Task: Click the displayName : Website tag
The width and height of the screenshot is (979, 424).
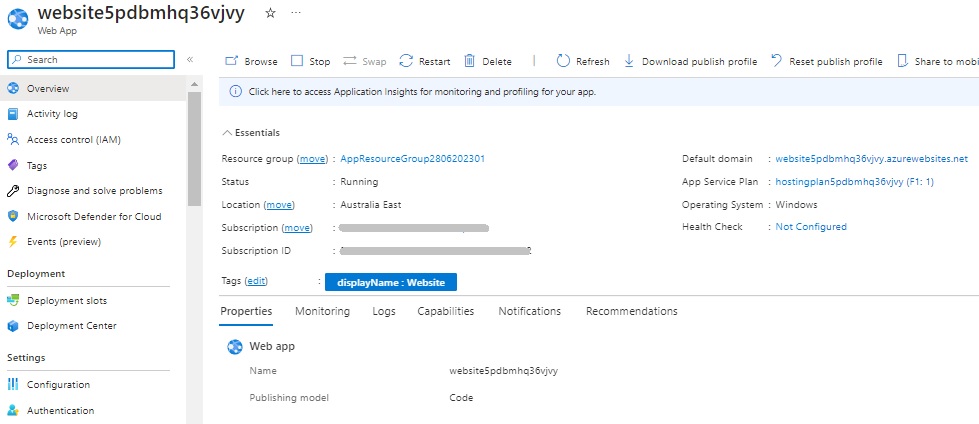Action: (391, 282)
